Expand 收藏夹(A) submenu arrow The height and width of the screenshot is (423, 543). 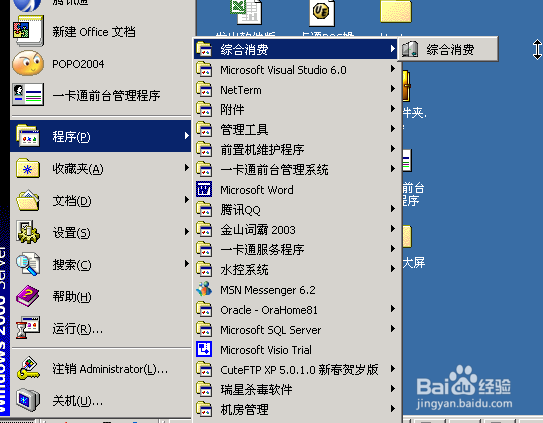pos(187,168)
